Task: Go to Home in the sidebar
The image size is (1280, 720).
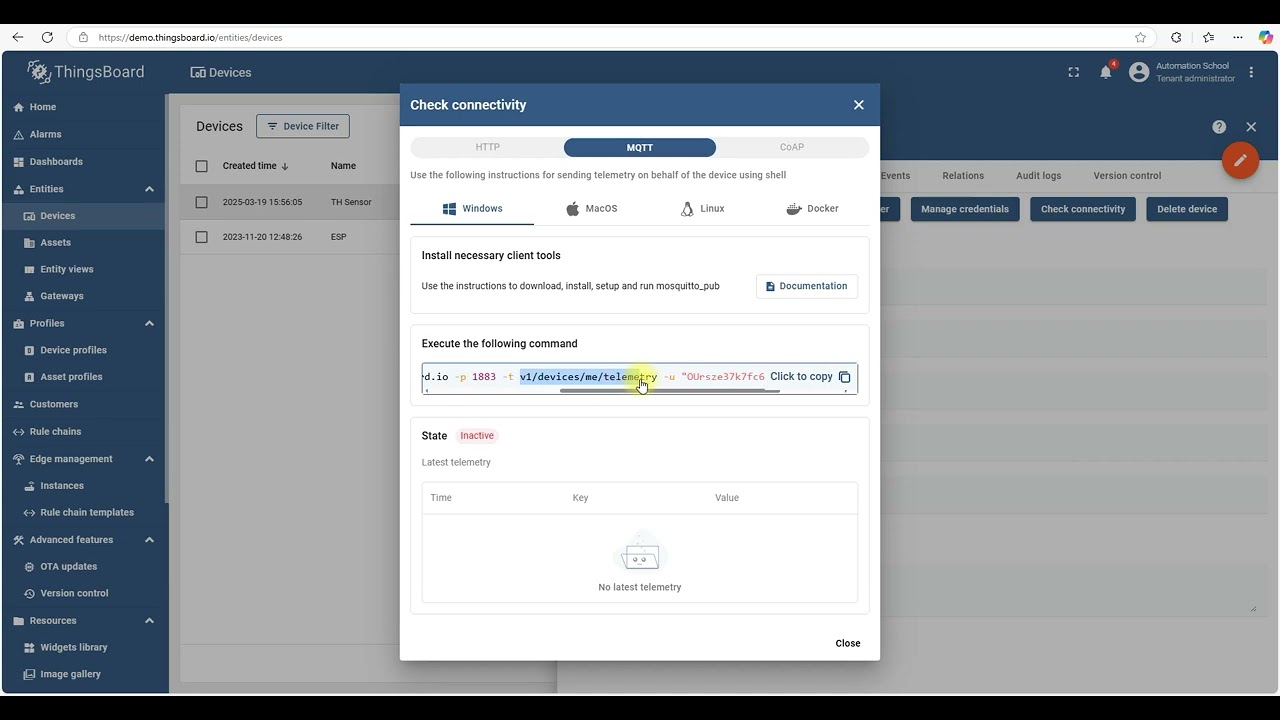Action: point(84,107)
